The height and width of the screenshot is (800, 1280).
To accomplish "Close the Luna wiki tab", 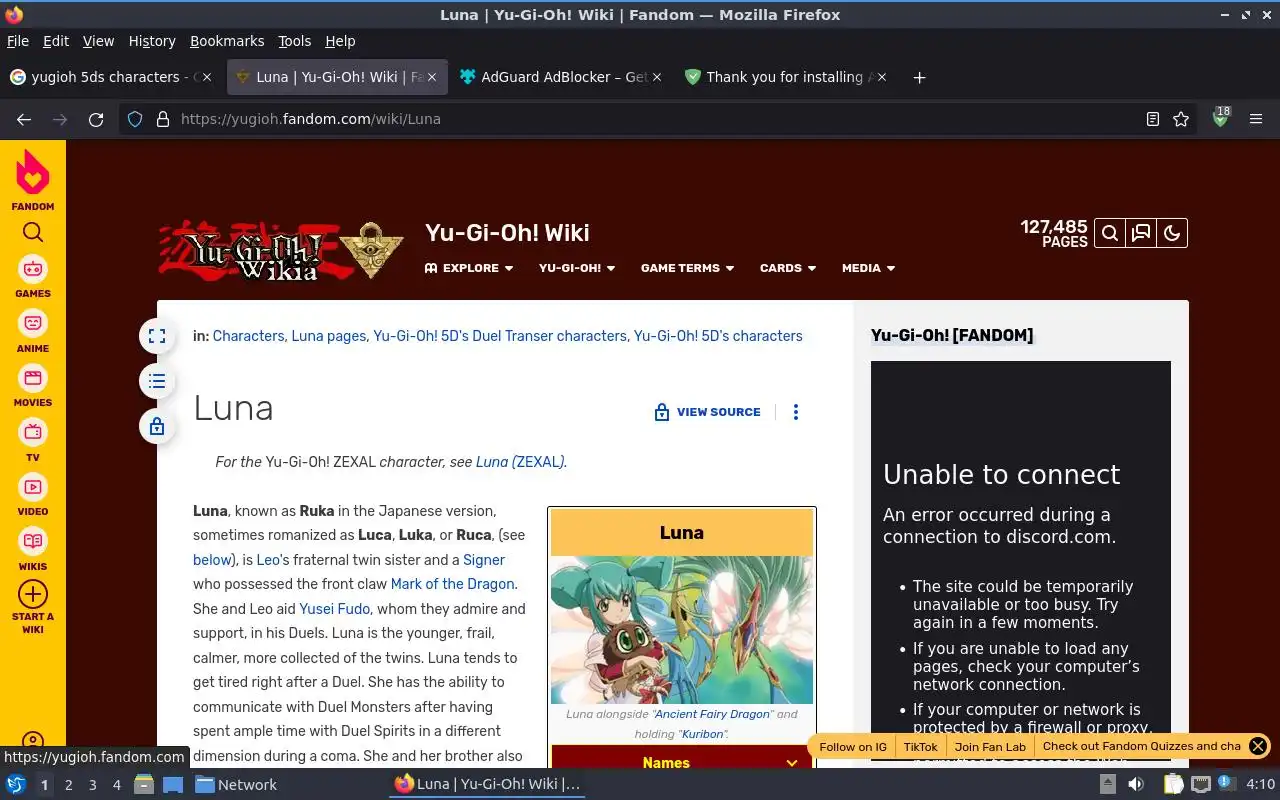I will (x=432, y=77).
